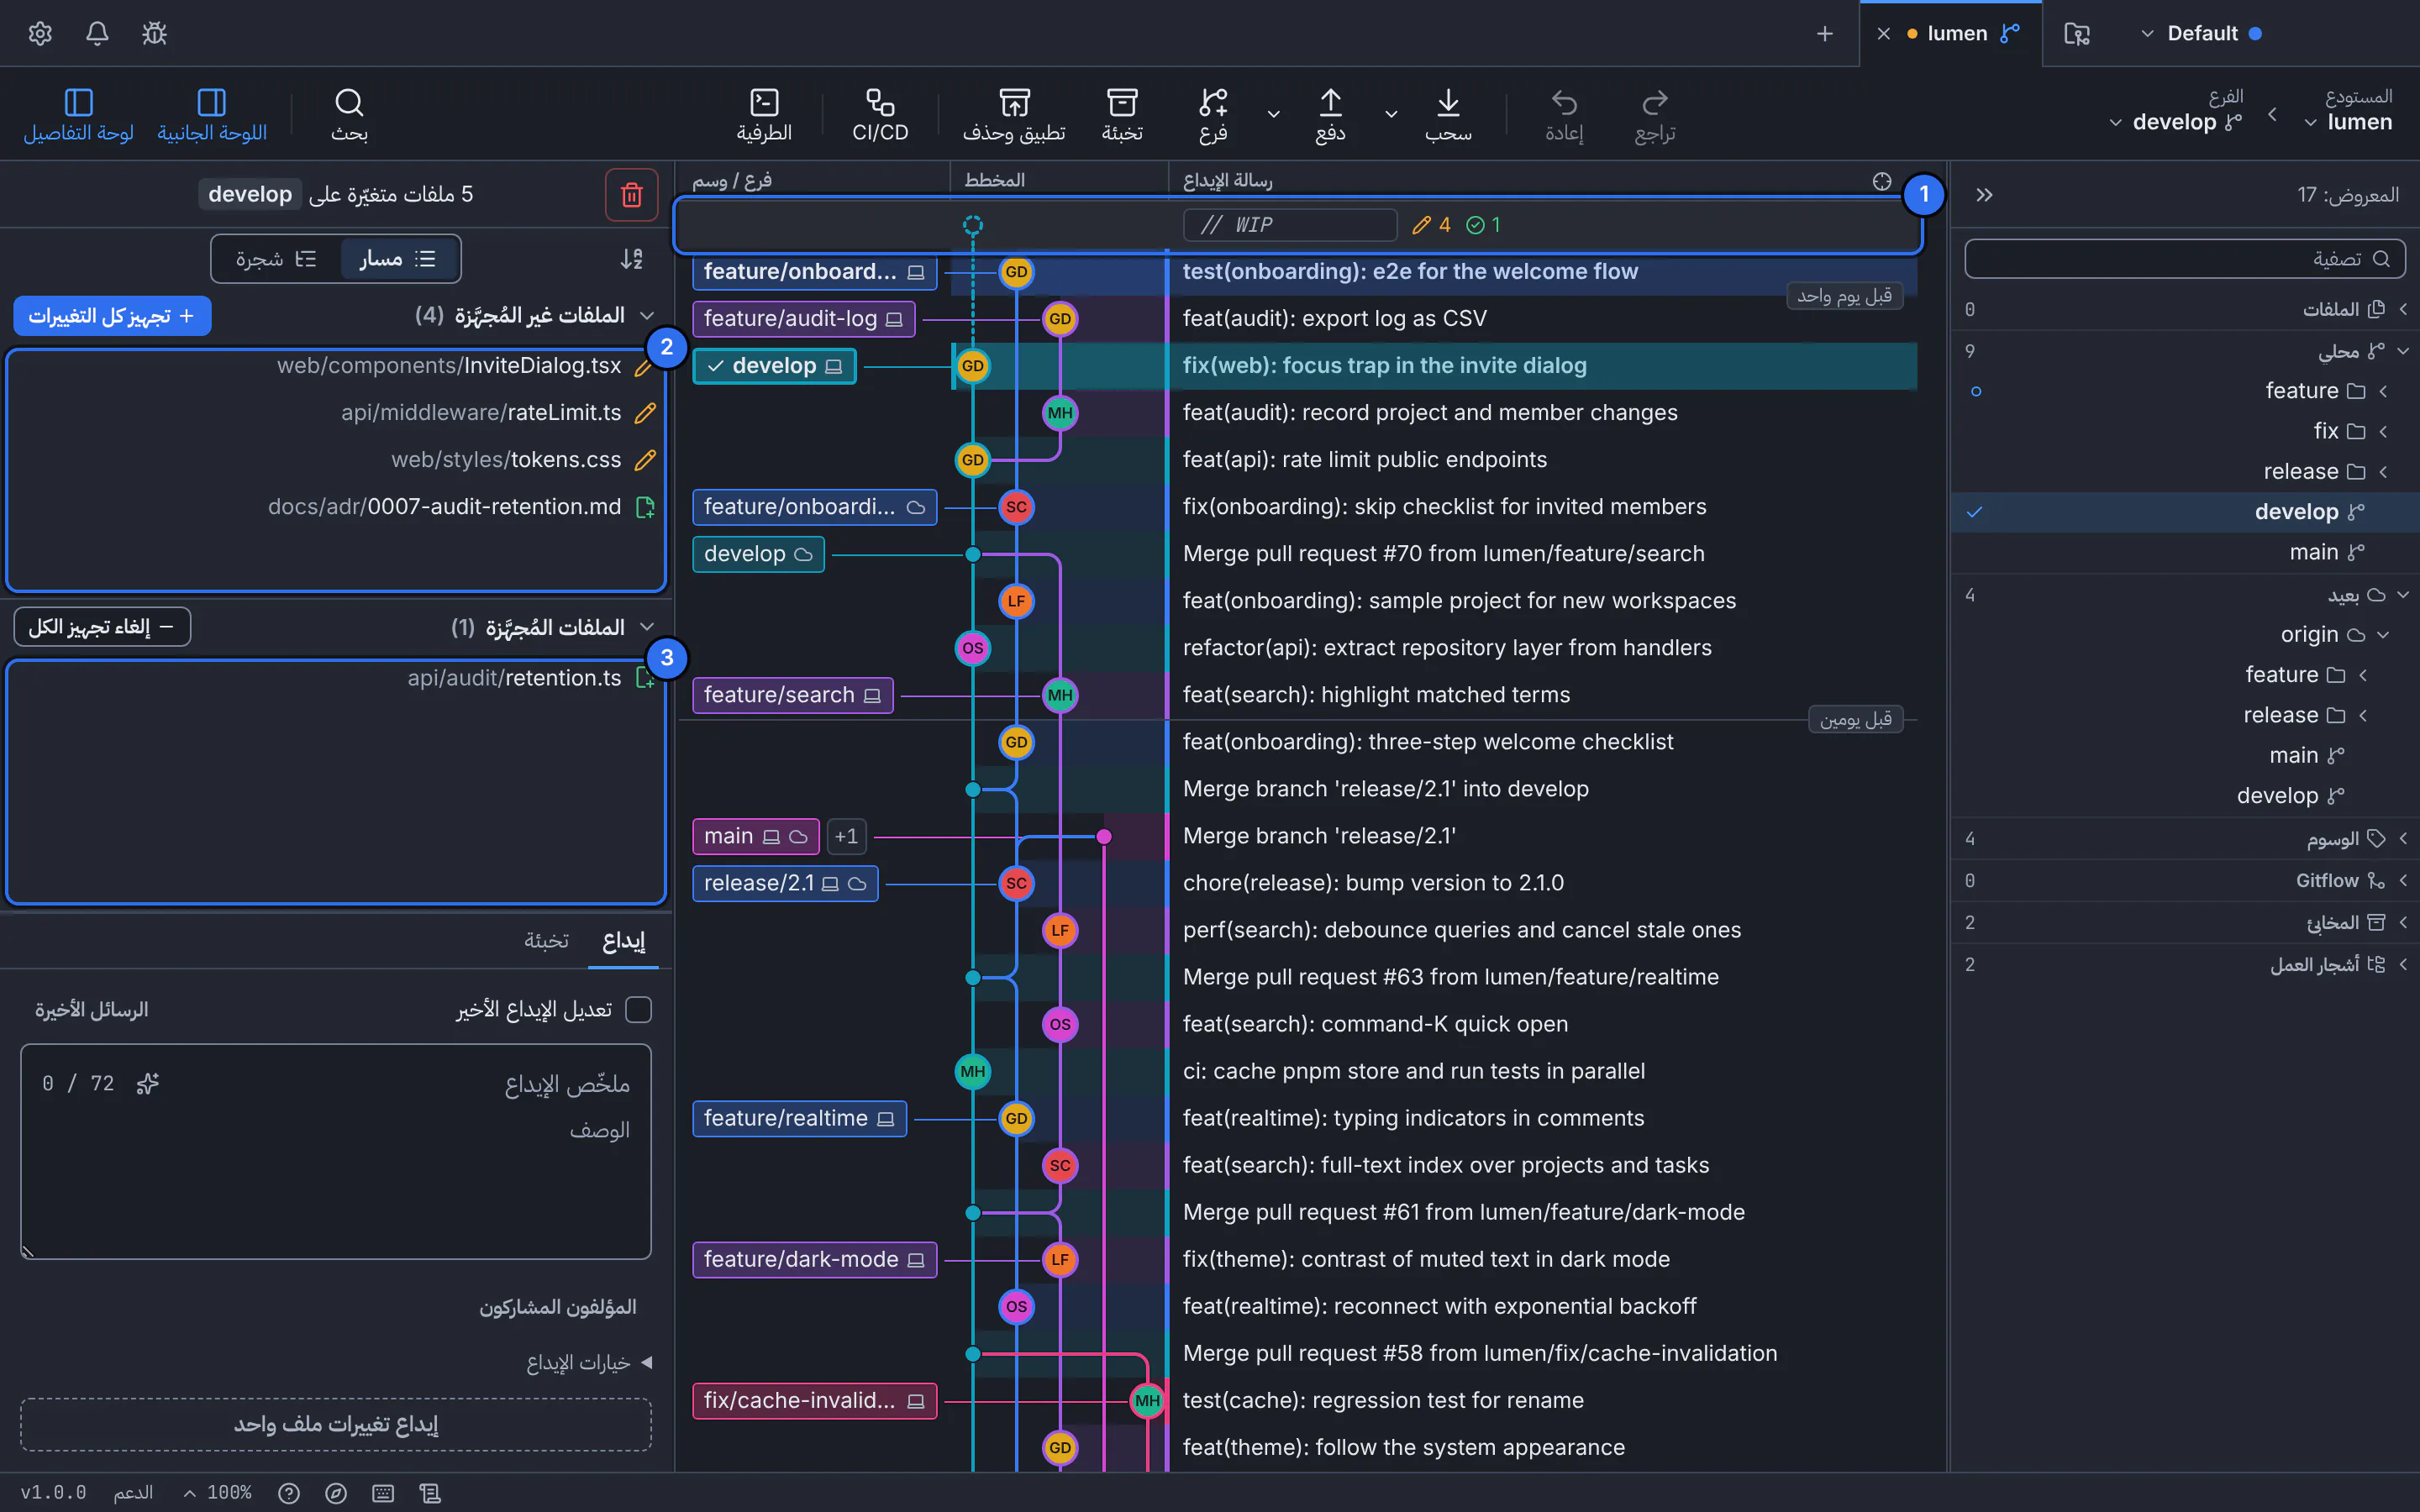This screenshot has width=2420, height=1512.
Task: Open the settings gear icon
Action: click(40, 33)
